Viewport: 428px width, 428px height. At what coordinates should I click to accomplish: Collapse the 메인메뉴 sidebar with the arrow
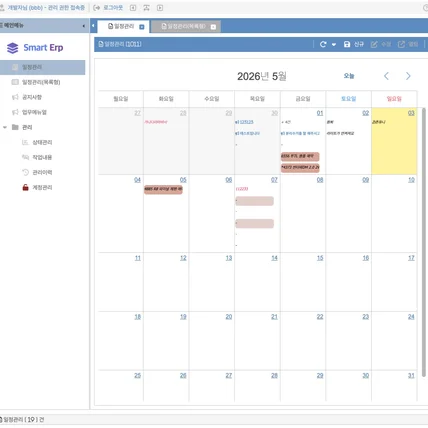[x=83, y=26]
